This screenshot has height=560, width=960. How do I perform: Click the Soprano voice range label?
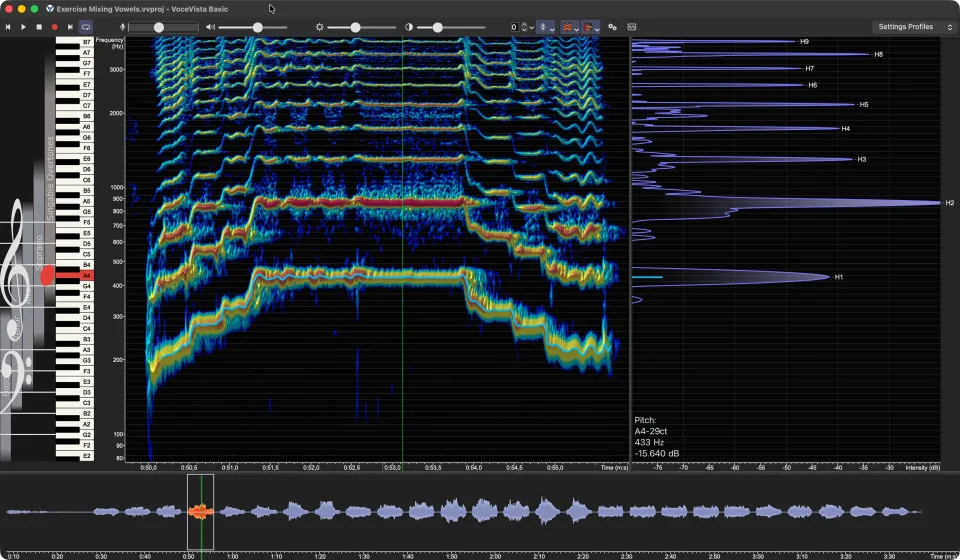pyautogui.click(x=39, y=253)
